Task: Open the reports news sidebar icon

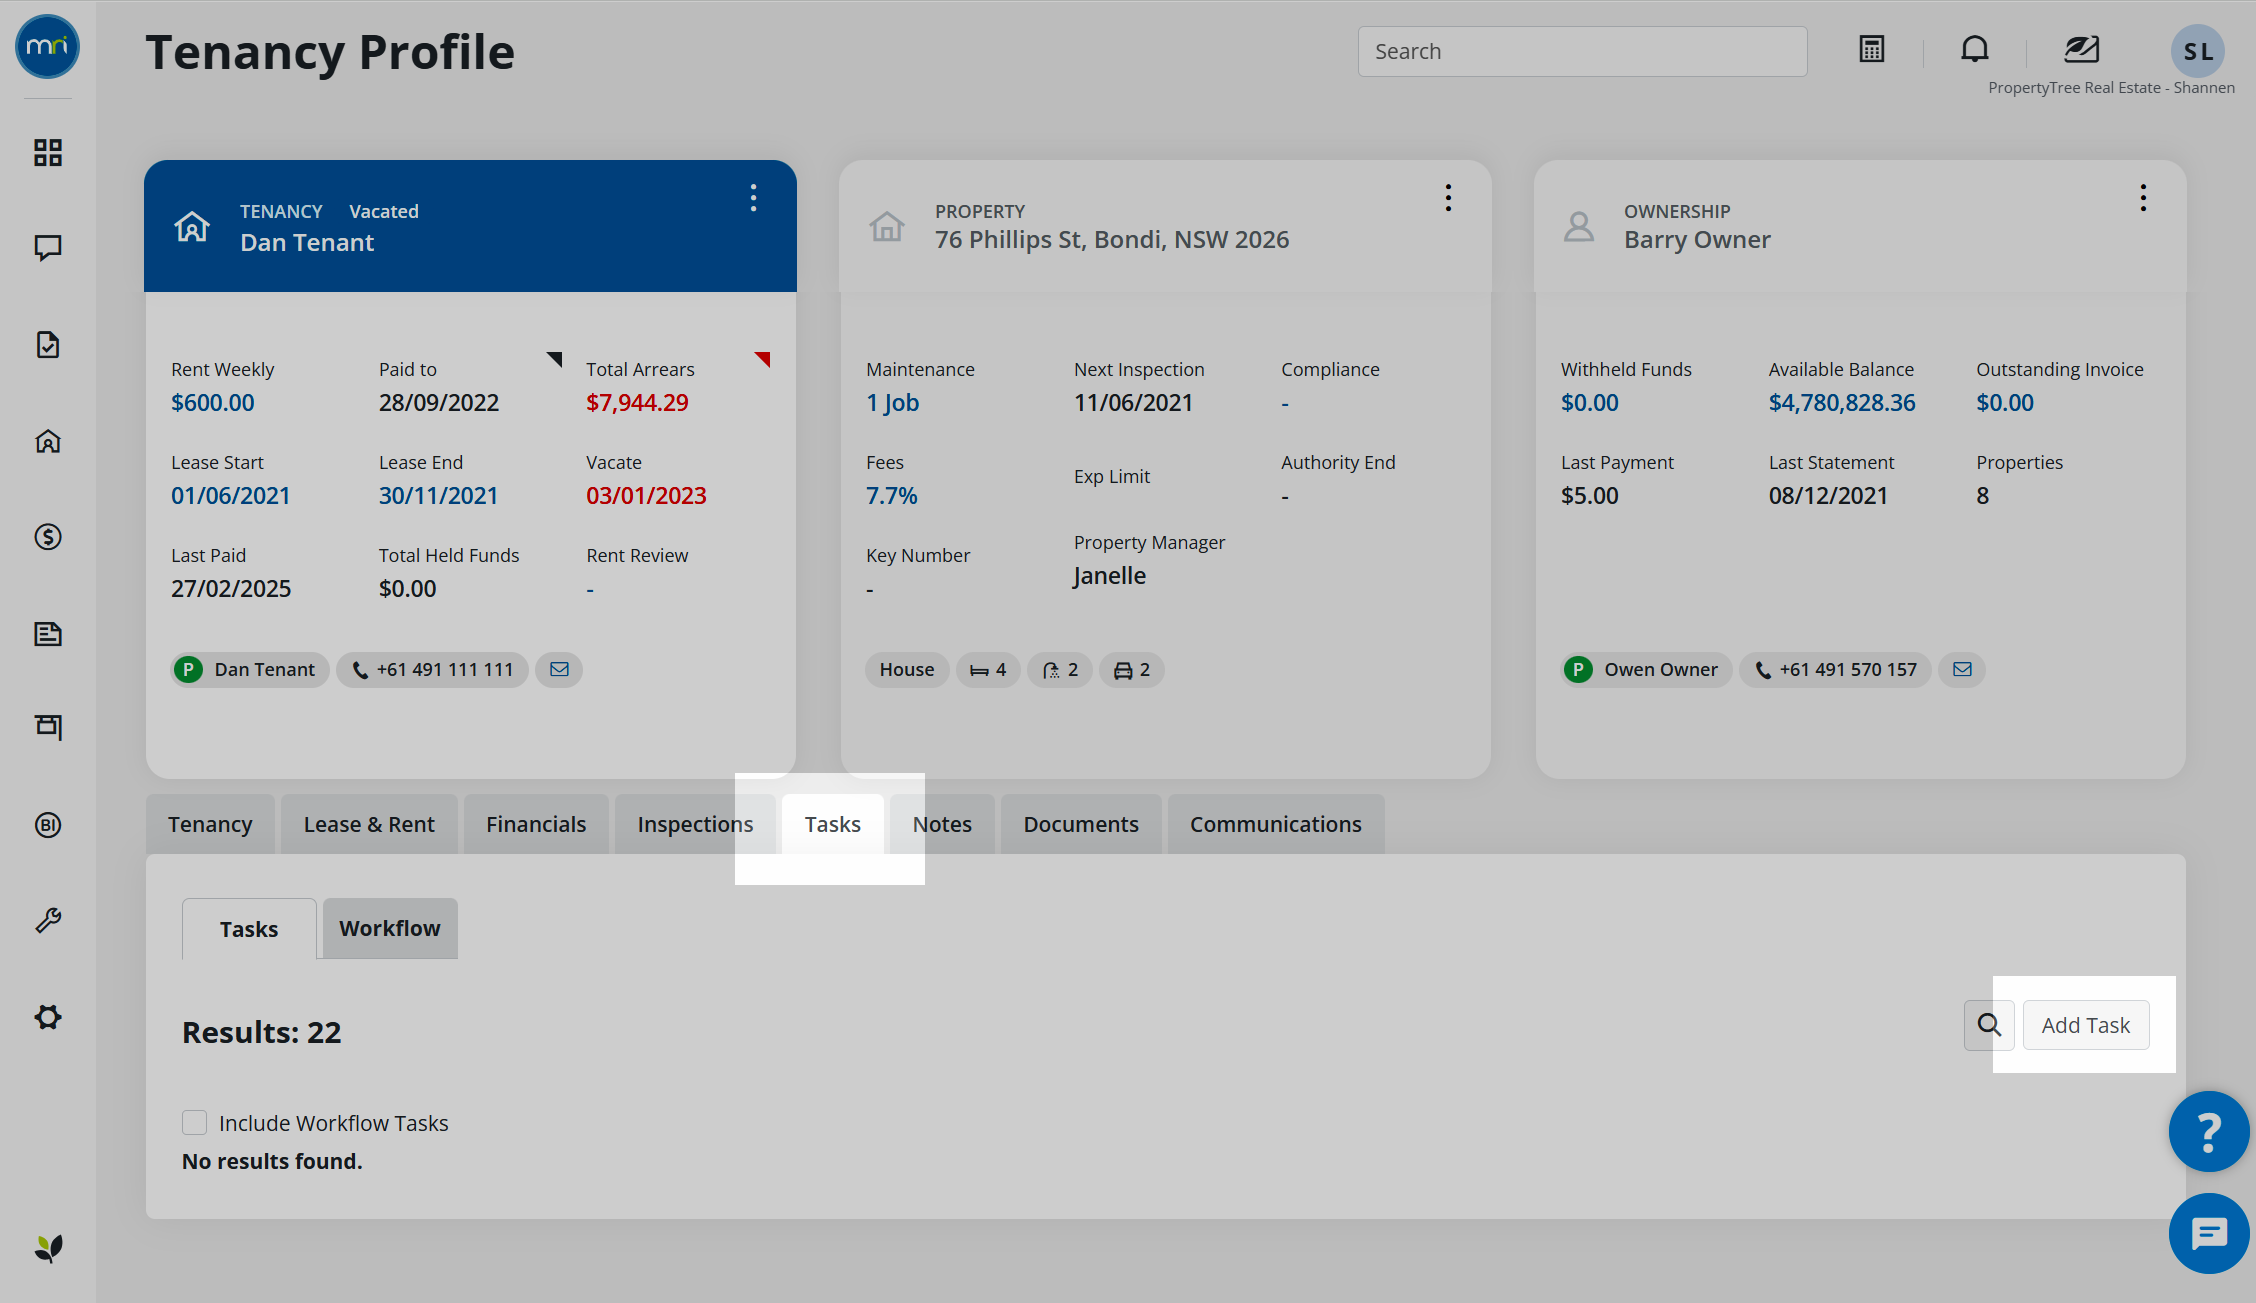Action: [x=47, y=633]
